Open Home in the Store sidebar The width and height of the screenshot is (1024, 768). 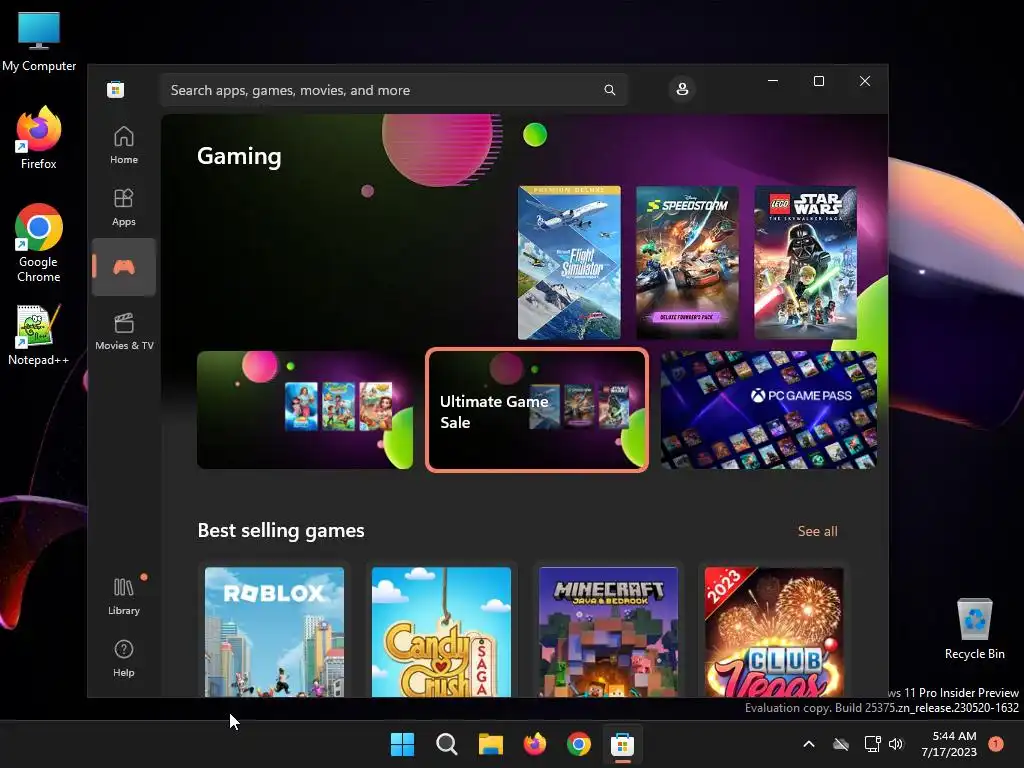click(123, 145)
